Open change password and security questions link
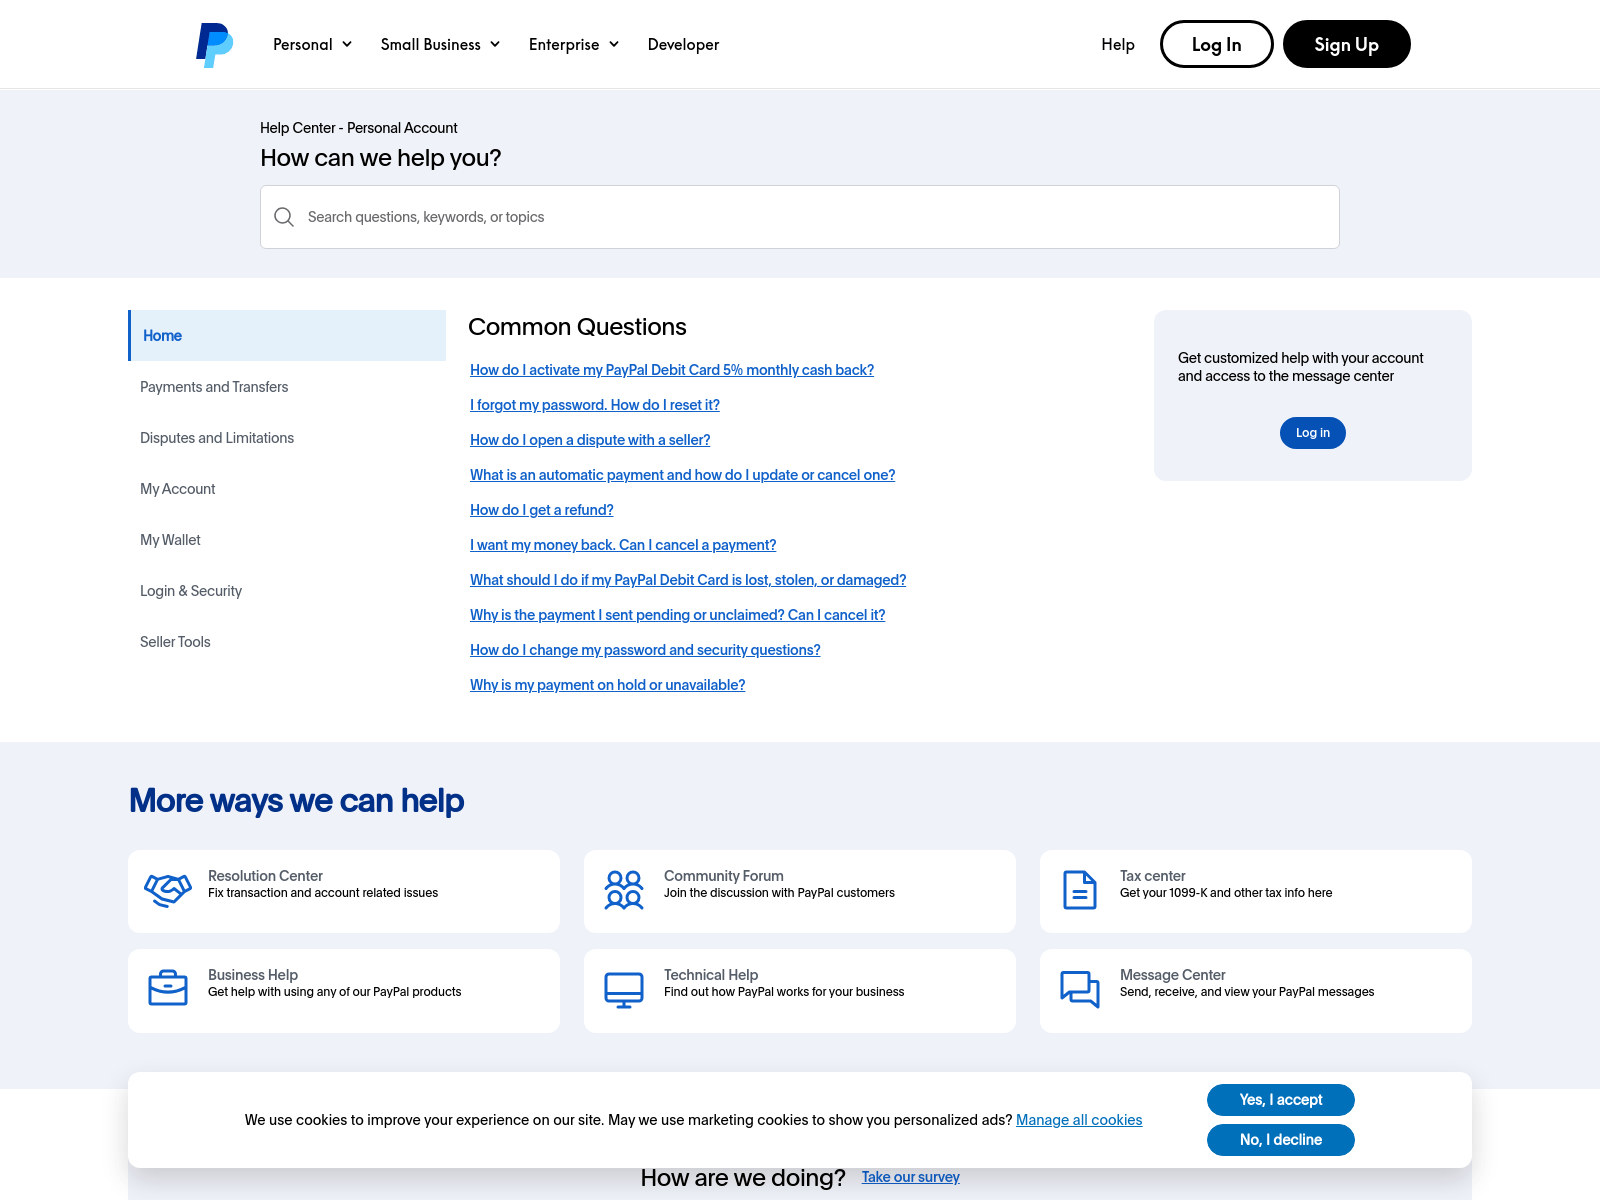 coord(645,650)
